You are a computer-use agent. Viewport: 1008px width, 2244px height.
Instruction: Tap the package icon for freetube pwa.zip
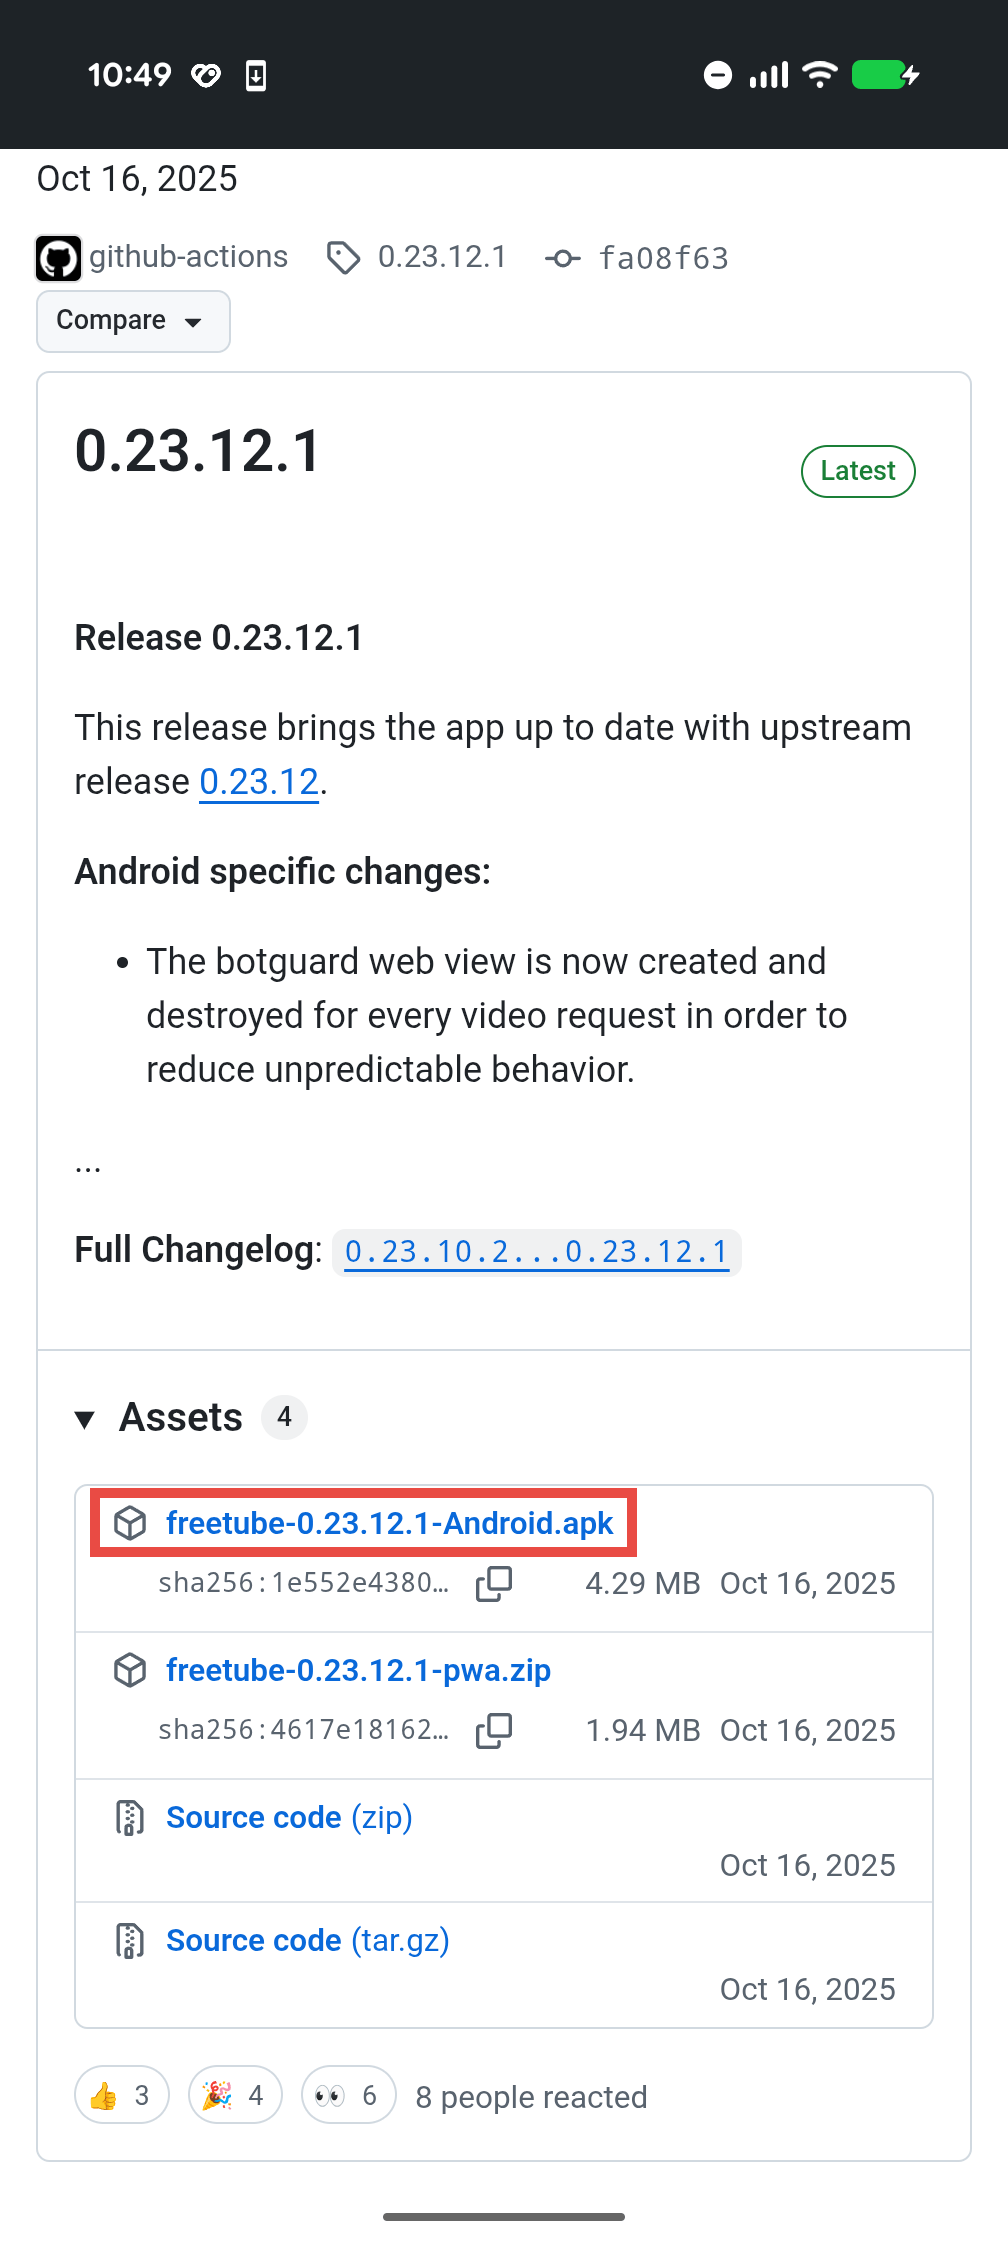point(130,1670)
